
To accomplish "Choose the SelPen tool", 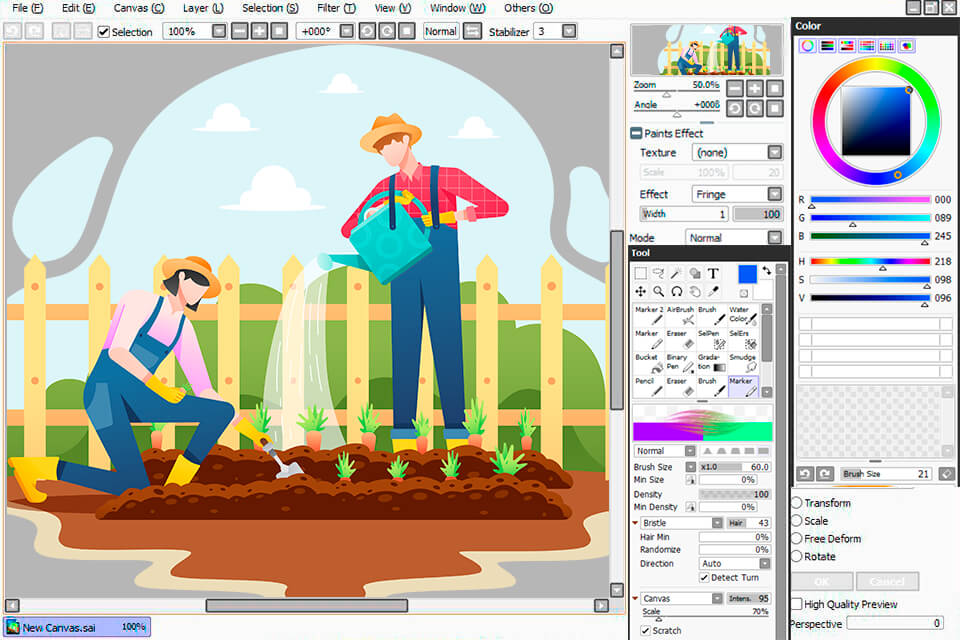I will tap(712, 339).
